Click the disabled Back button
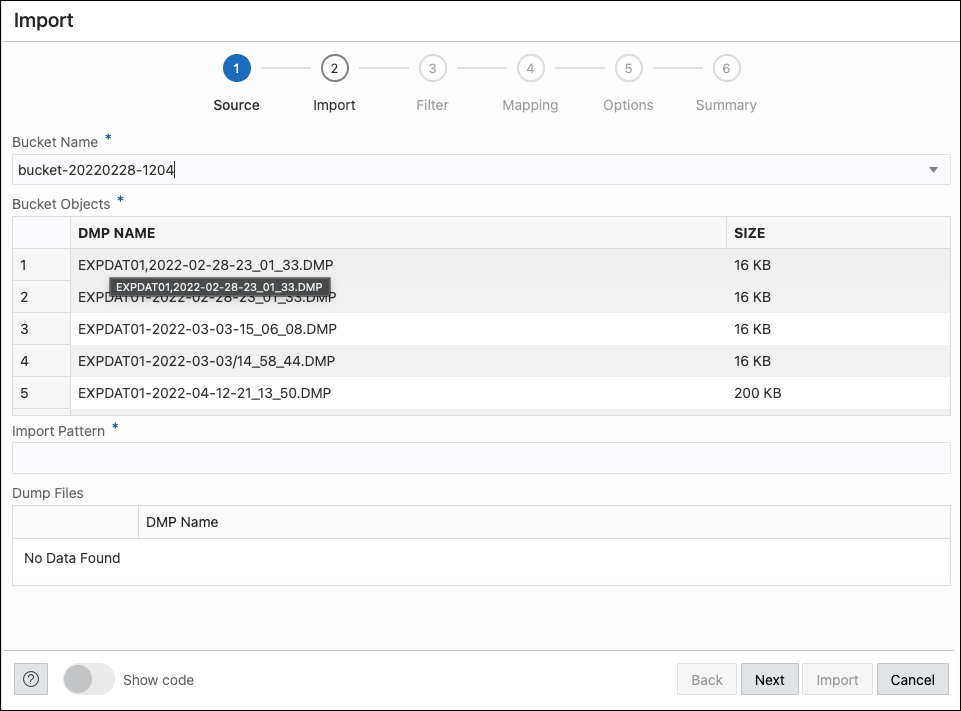The height and width of the screenshot is (711, 961). [706, 679]
